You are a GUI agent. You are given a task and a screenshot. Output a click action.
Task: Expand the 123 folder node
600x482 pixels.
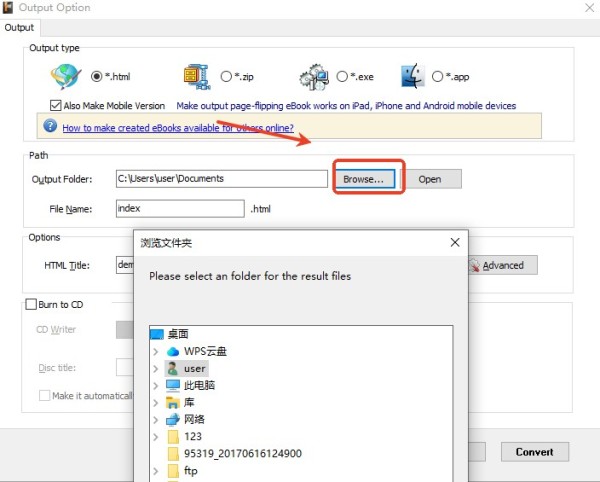click(x=156, y=436)
